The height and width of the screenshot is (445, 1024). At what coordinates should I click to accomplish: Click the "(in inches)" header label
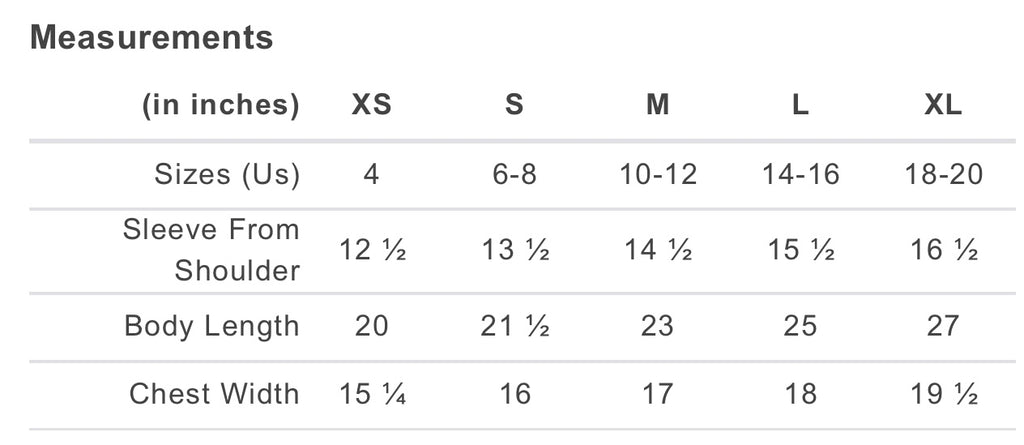point(221,105)
